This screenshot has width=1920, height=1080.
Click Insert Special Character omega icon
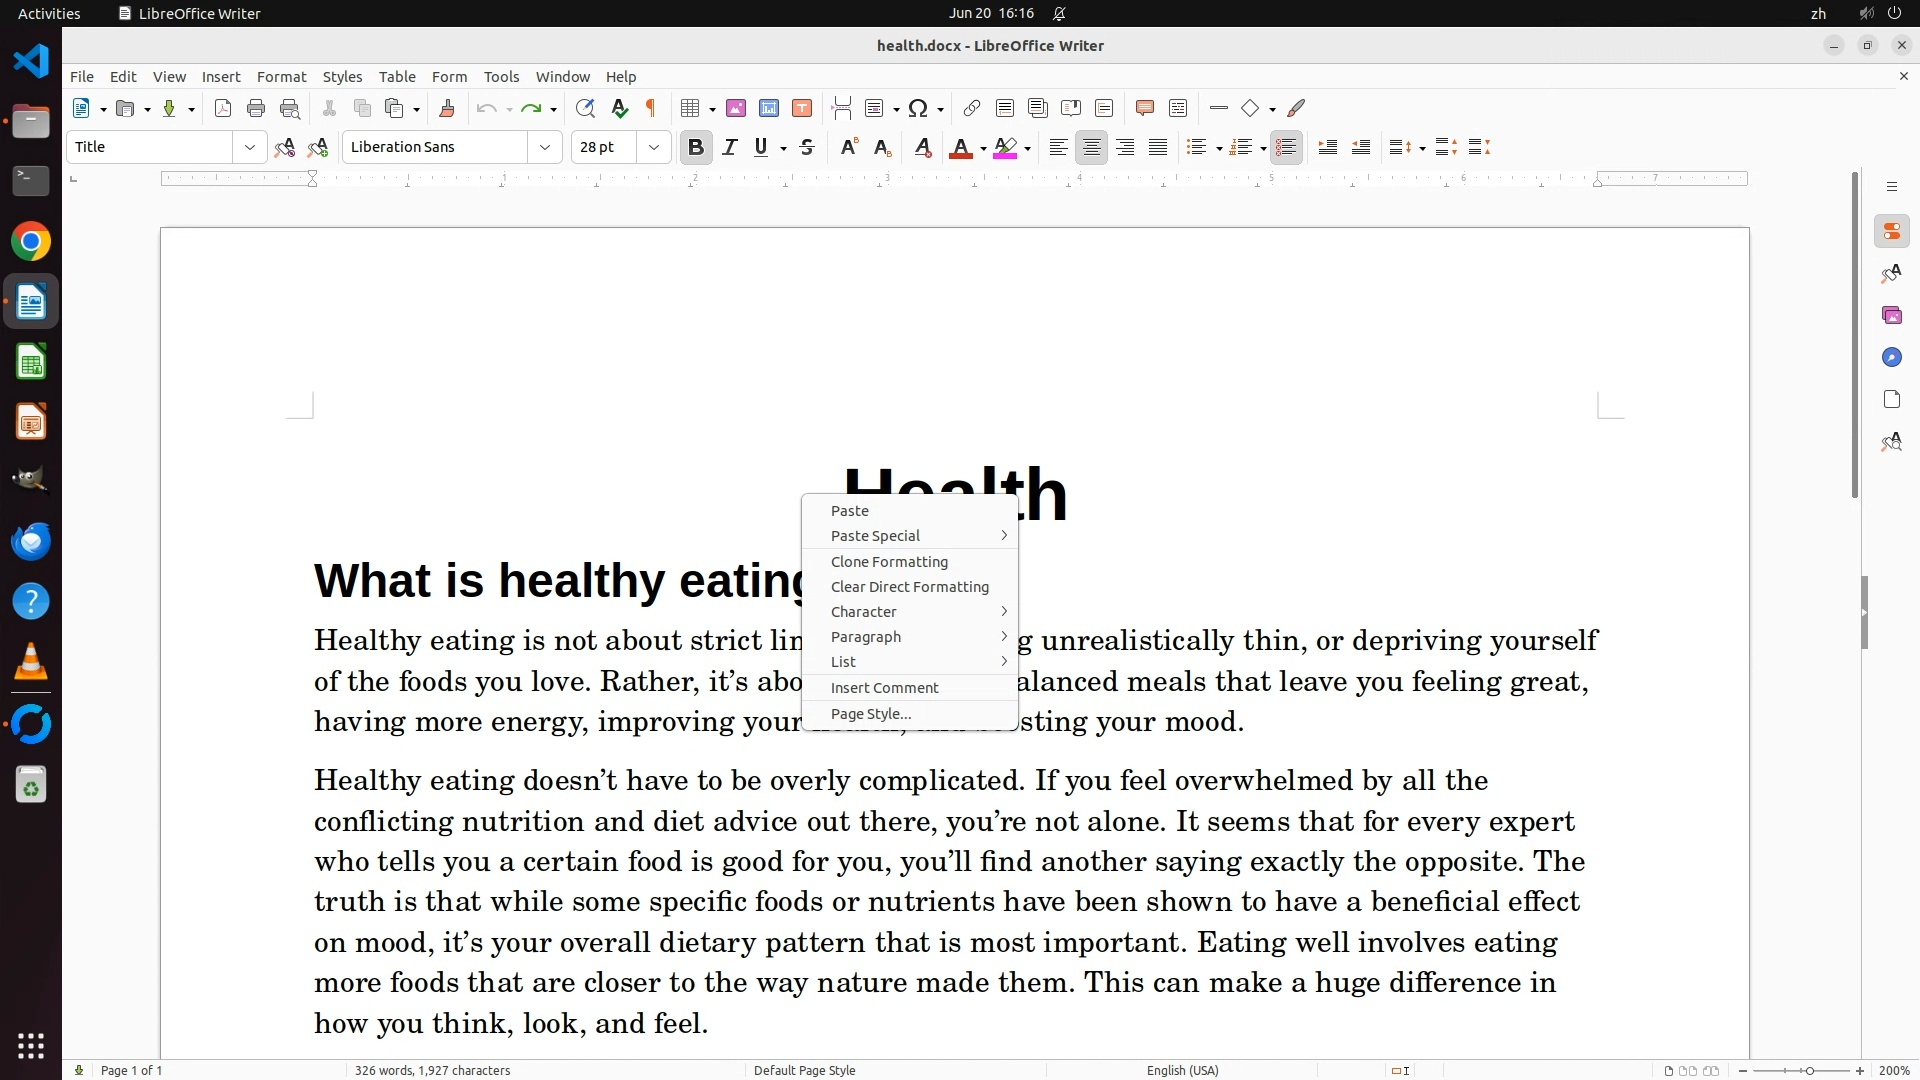pyautogui.click(x=918, y=109)
